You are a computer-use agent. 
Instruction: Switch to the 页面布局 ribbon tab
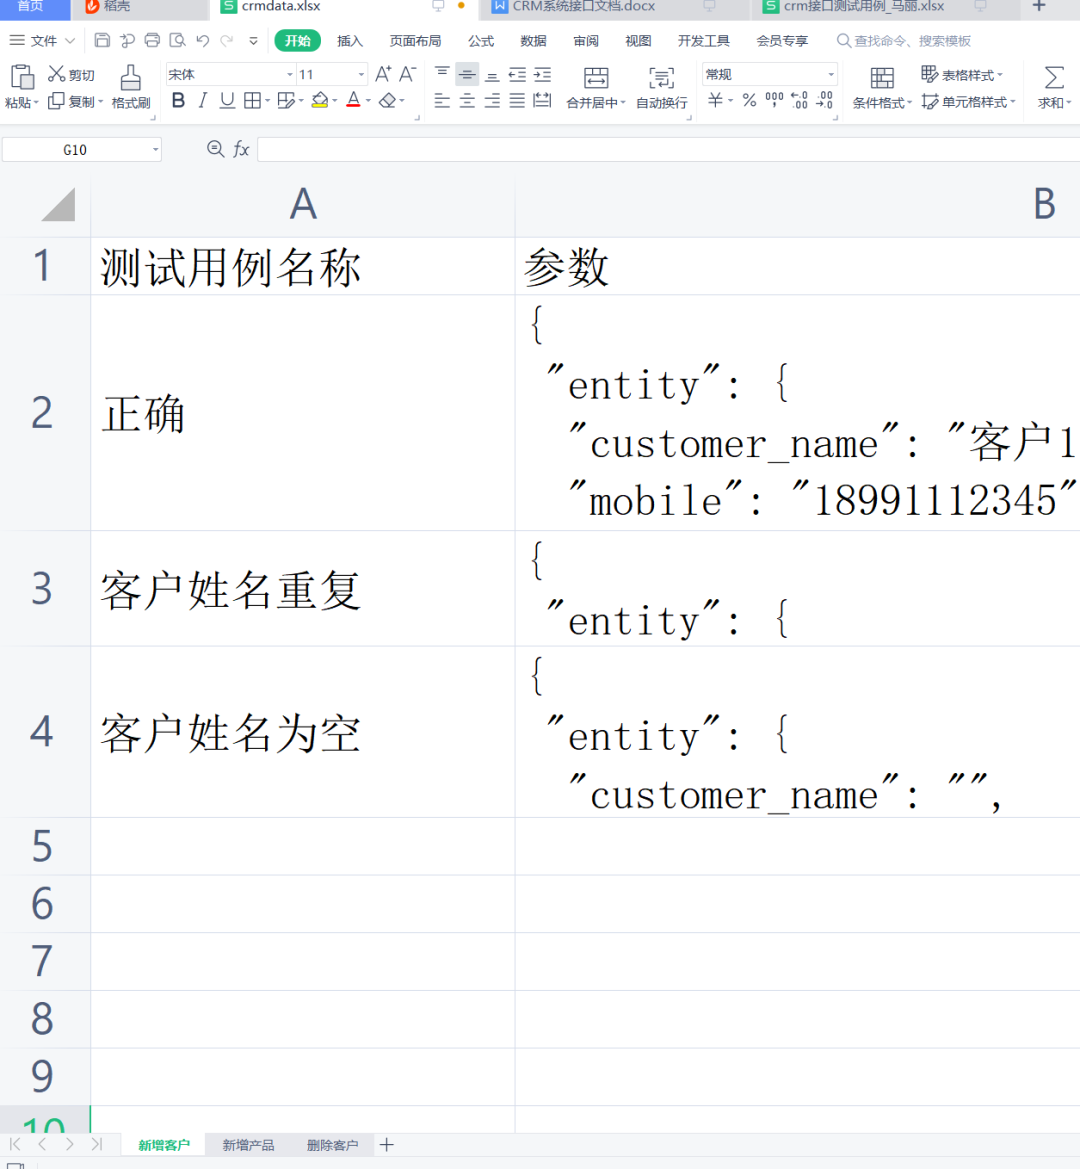[415, 41]
